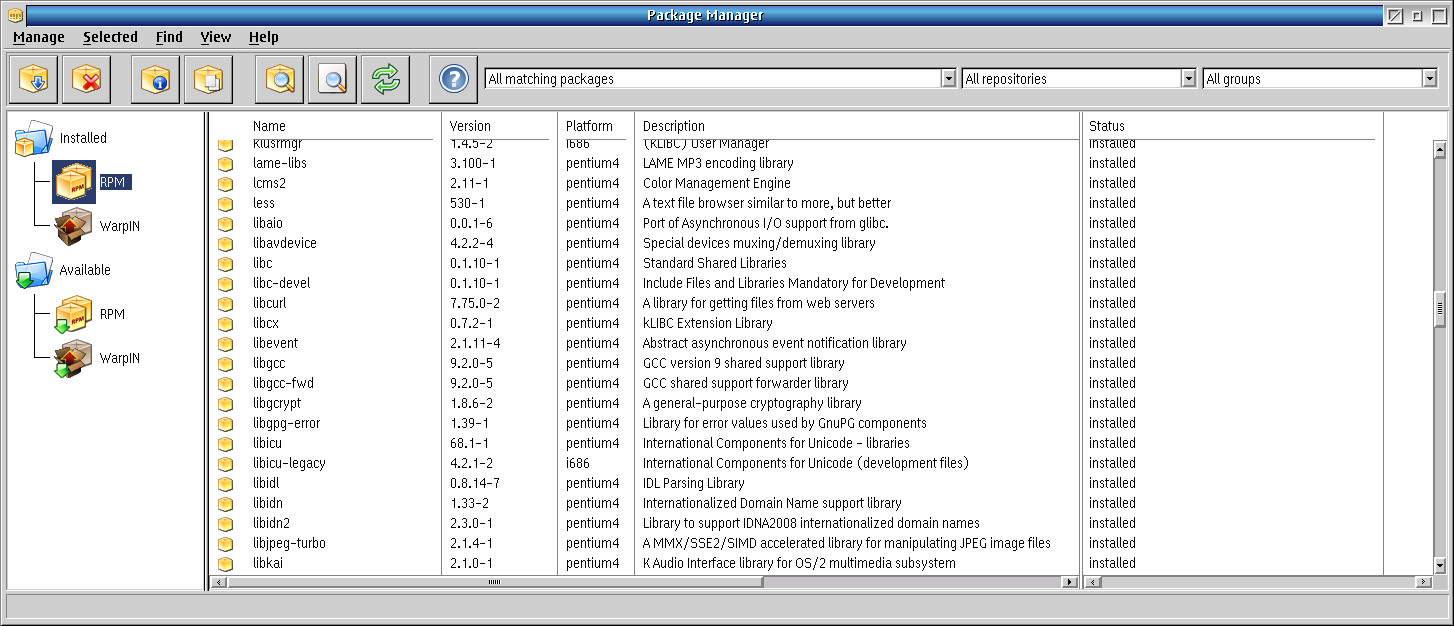Image resolution: width=1454 pixels, height=626 pixels.
Task: Click left arrow of Status pane horizontal scrollbar
Action: pyautogui.click(x=1093, y=582)
